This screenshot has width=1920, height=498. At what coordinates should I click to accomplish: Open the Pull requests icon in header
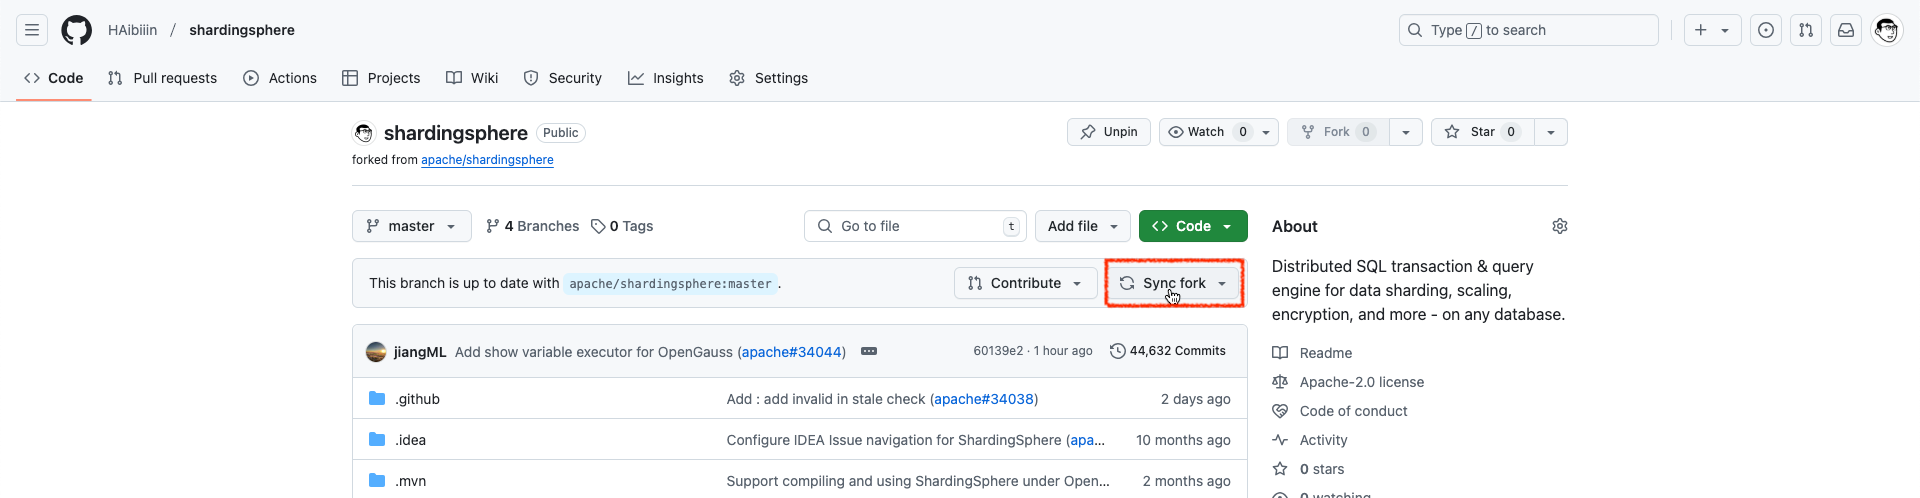[1806, 30]
